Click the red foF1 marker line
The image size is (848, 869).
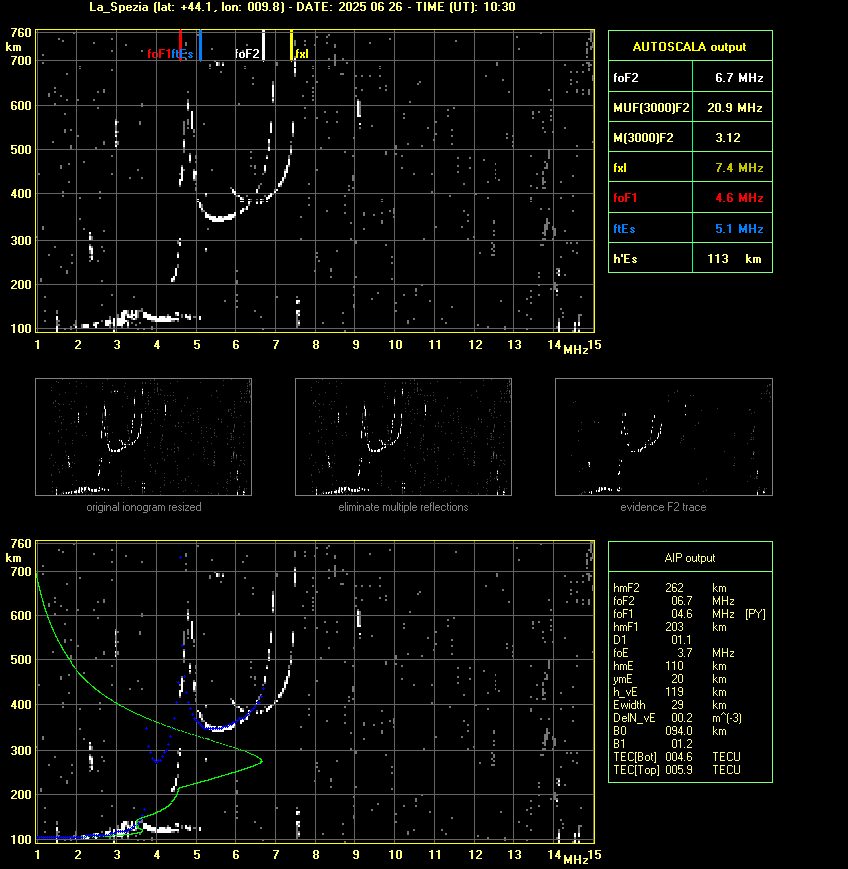tap(180, 45)
